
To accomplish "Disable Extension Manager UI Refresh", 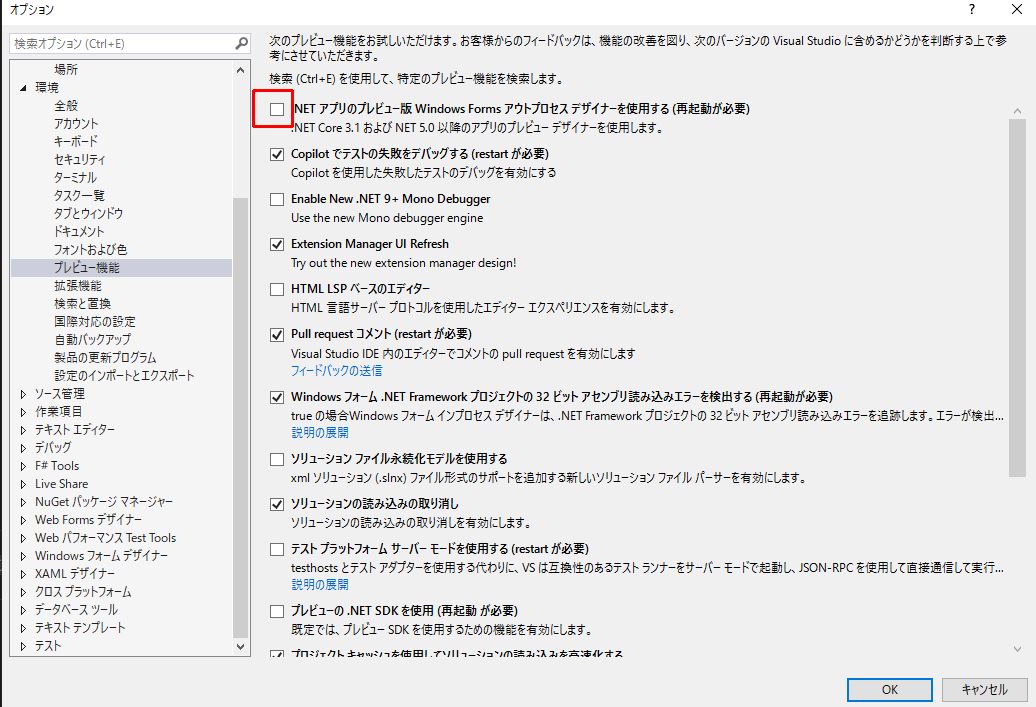I will [x=277, y=245].
